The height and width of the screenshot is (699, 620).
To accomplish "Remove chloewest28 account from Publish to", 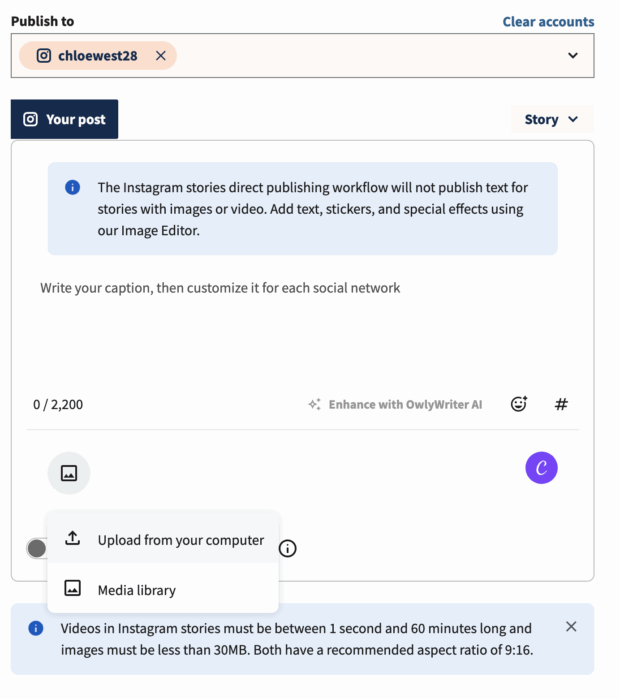I will [x=161, y=56].
